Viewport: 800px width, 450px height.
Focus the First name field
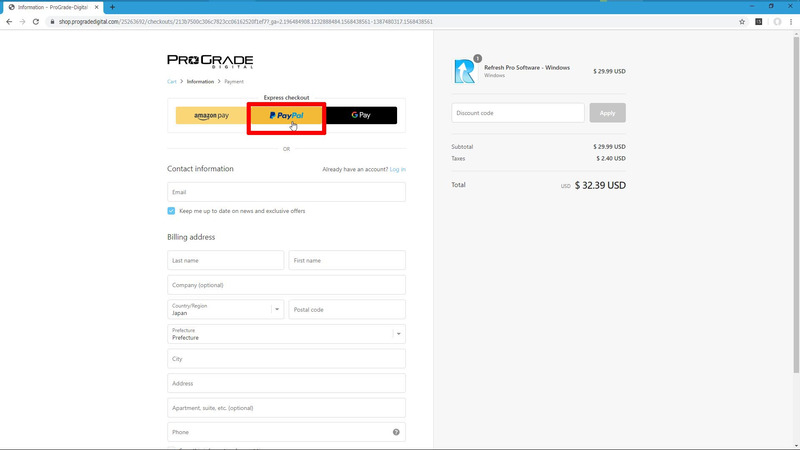[x=347, y=260]
